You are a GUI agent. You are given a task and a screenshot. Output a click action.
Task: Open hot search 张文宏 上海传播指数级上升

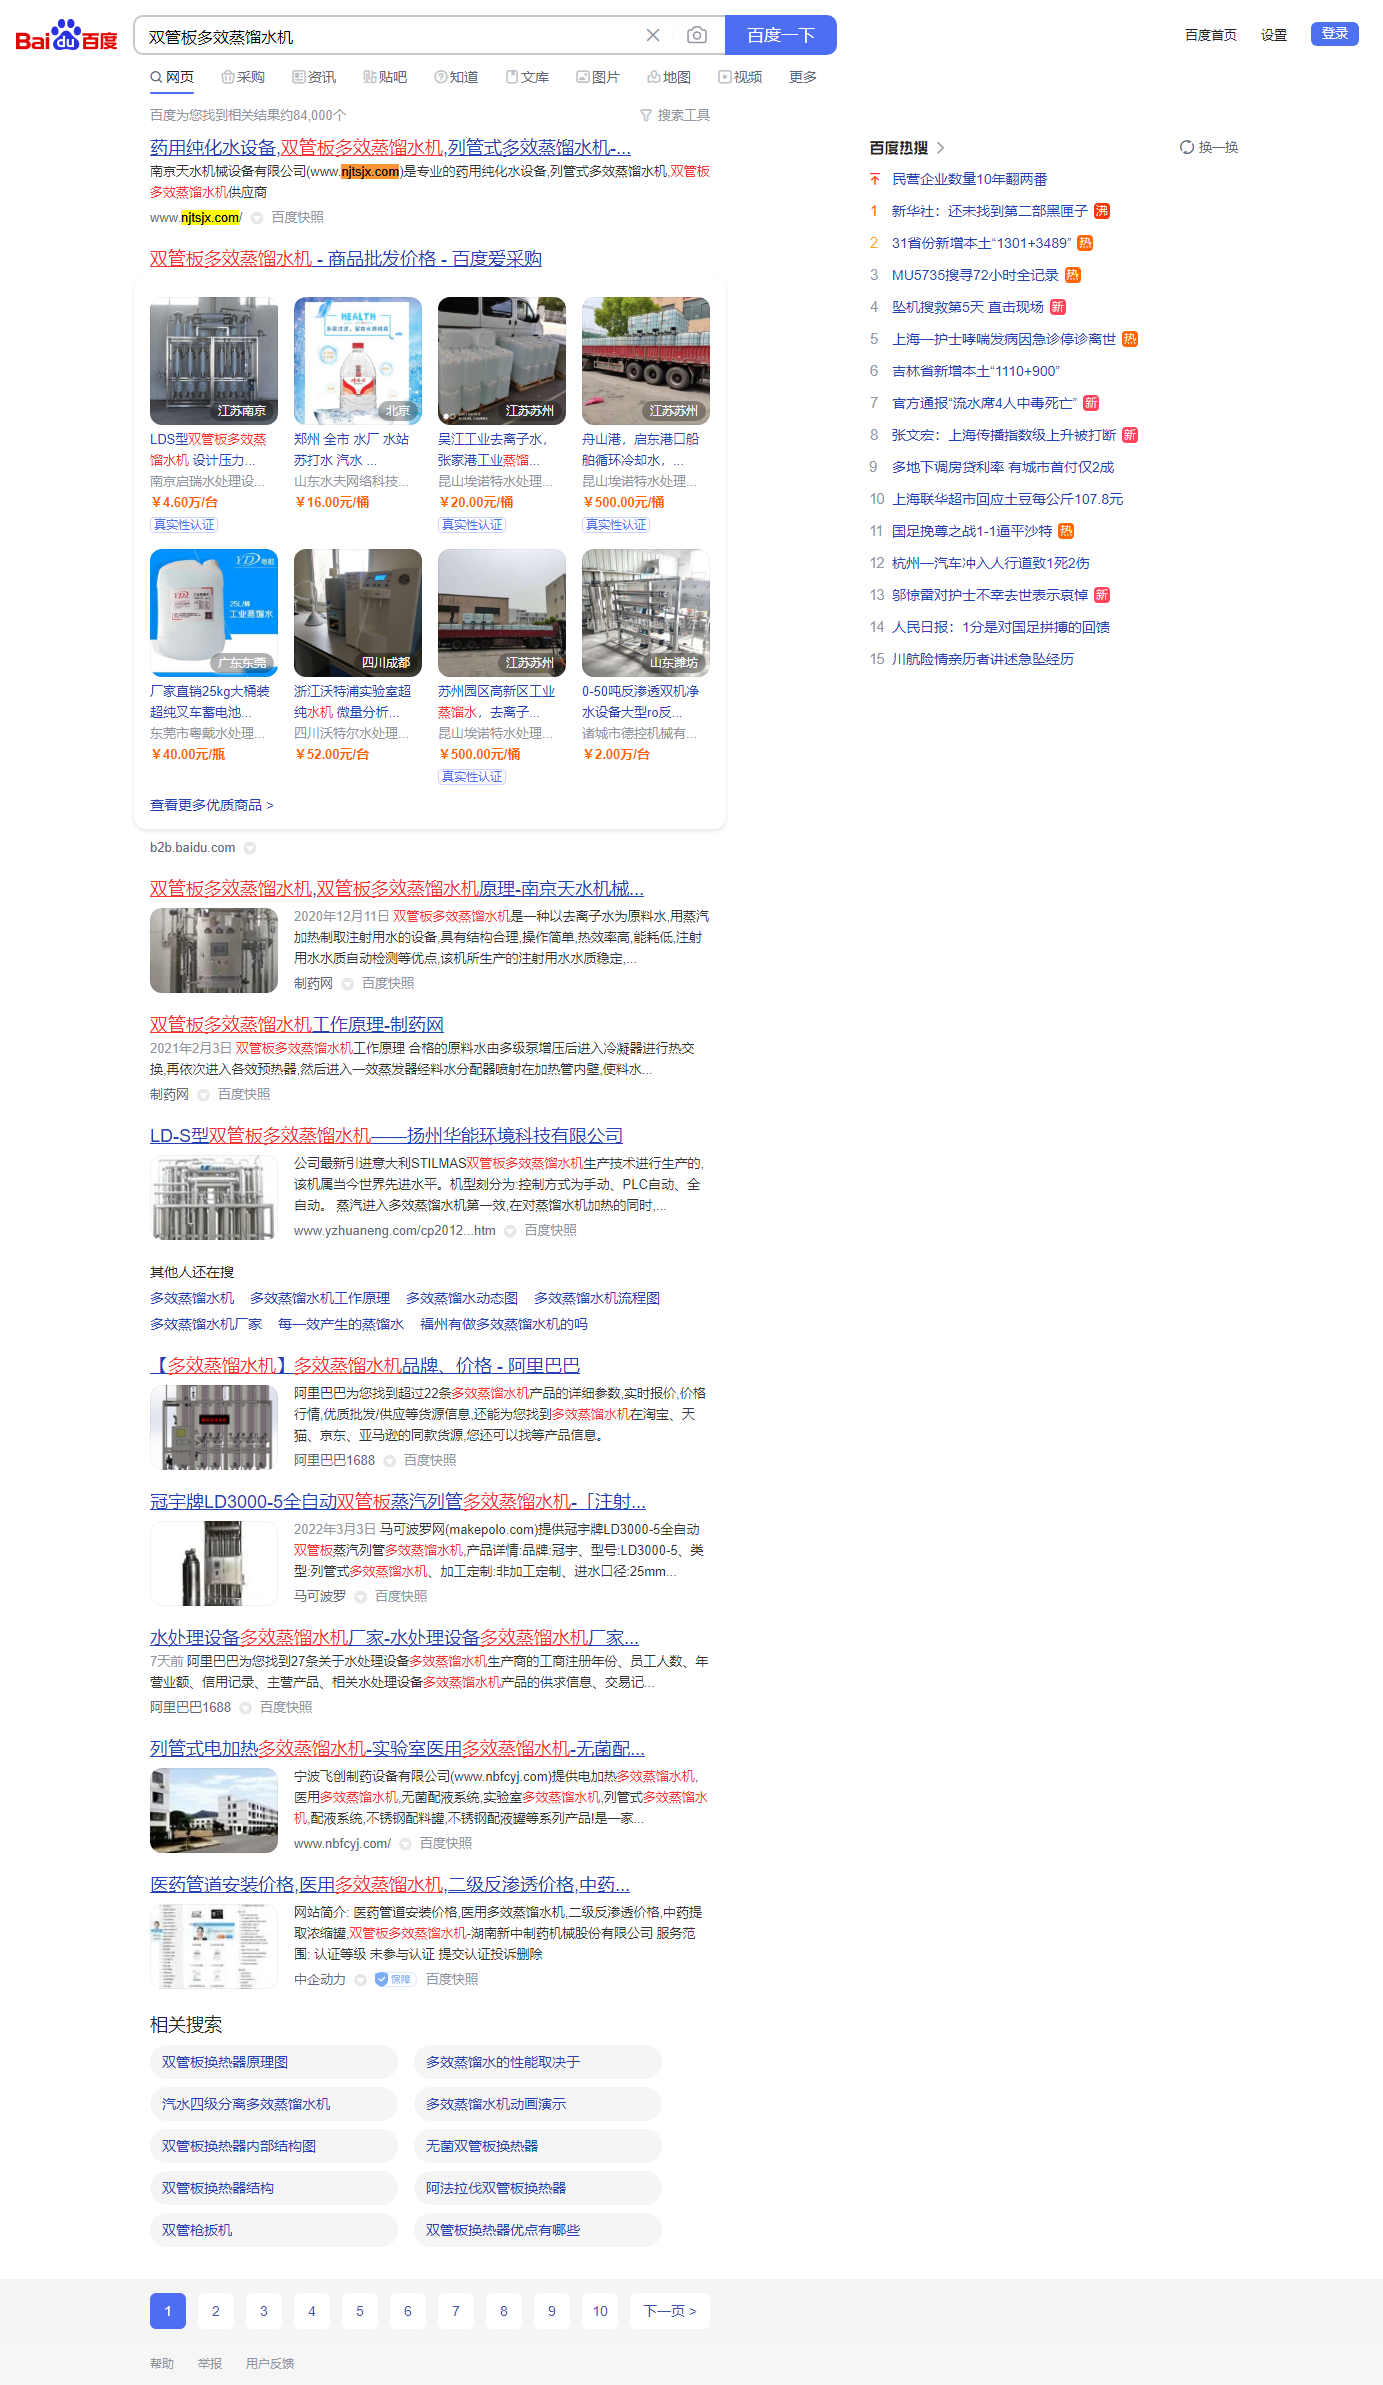click(x=1004, y=435)
